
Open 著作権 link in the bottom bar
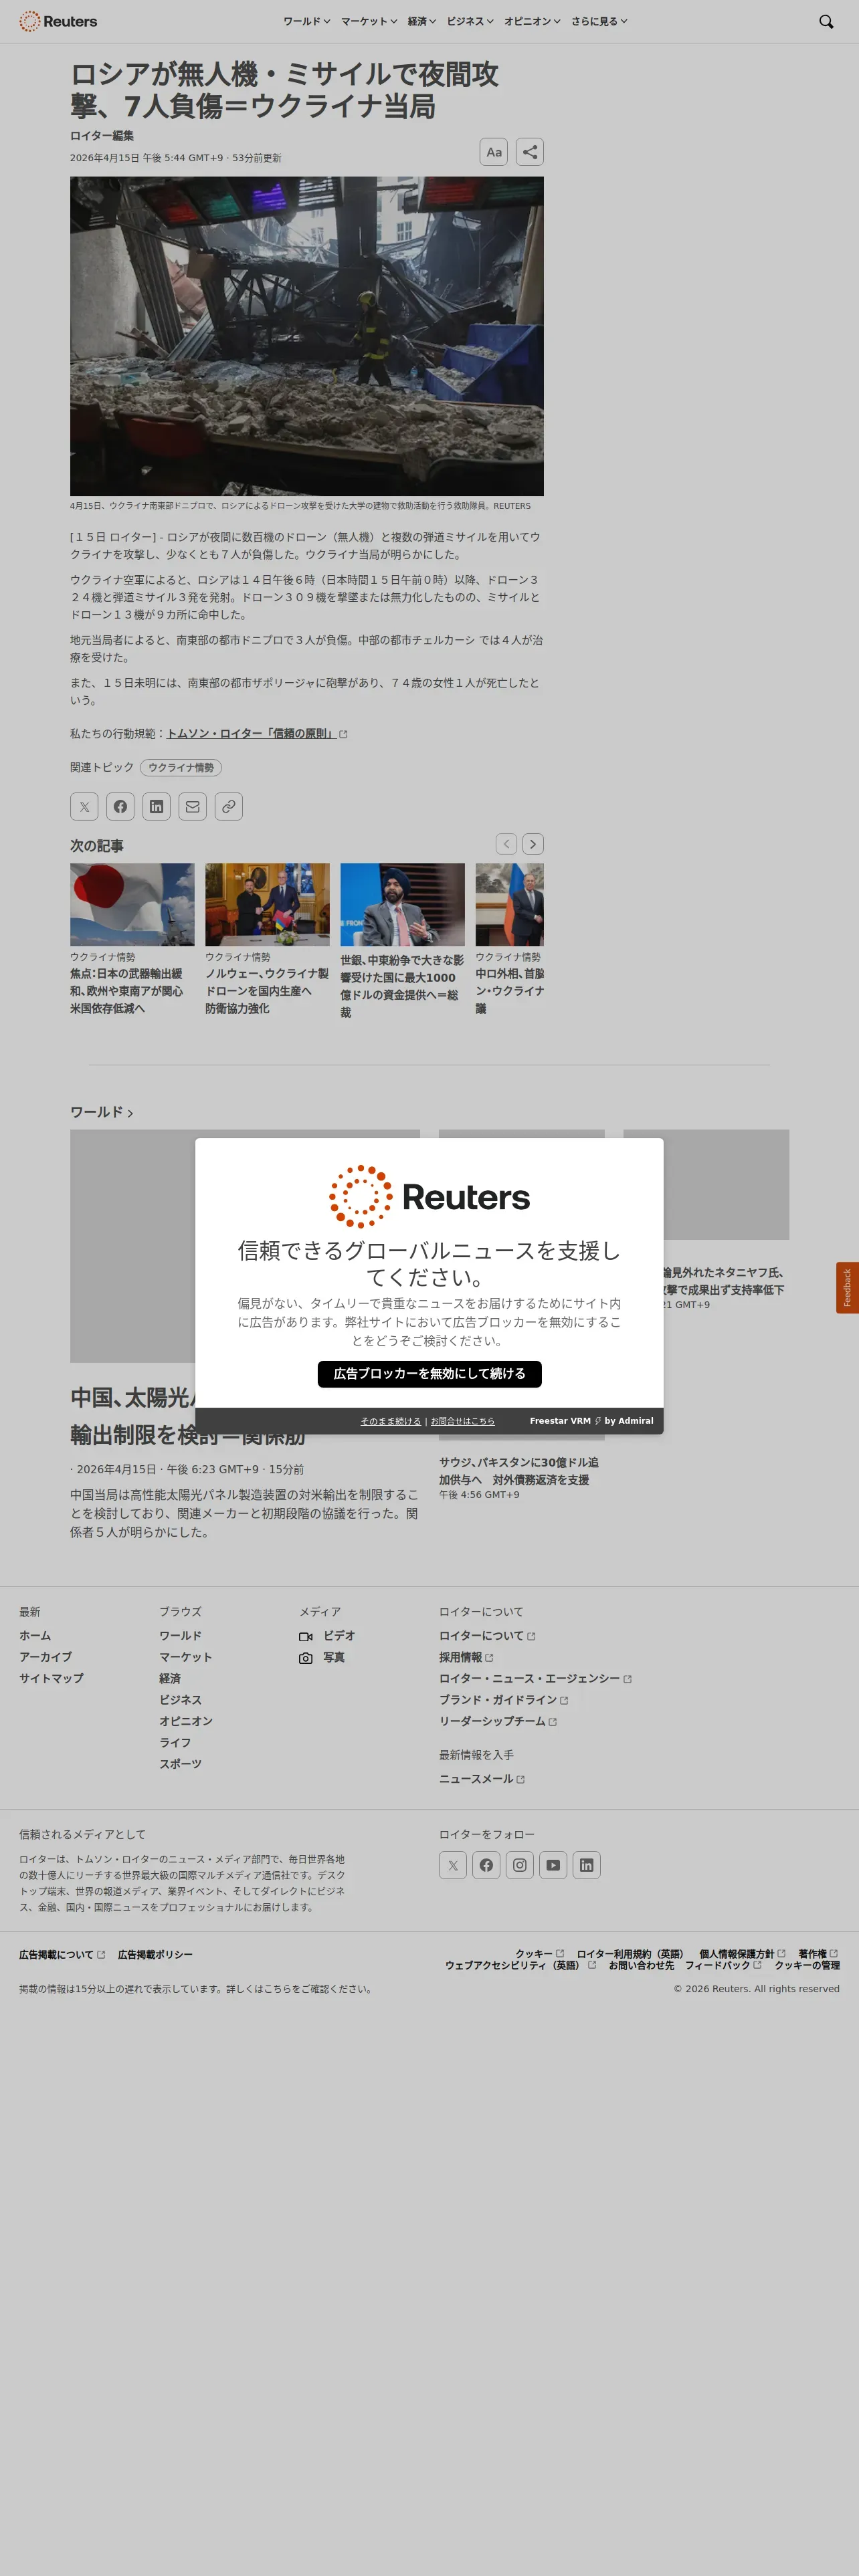tap(818, 1953)
